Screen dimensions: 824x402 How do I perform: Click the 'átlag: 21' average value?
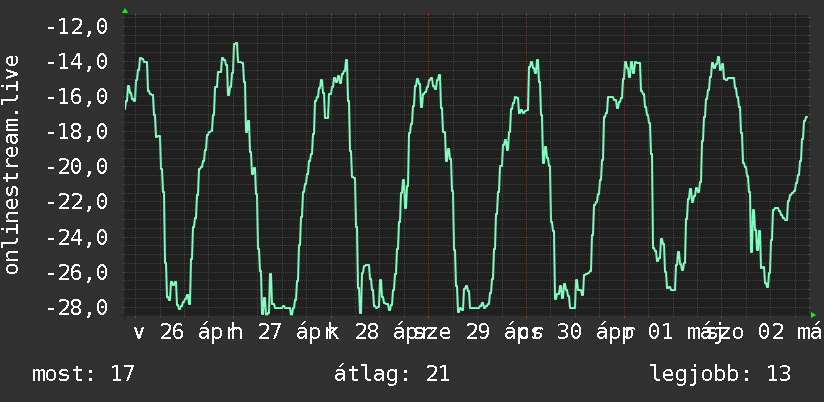pyautogui.click(x=392, y=374)
